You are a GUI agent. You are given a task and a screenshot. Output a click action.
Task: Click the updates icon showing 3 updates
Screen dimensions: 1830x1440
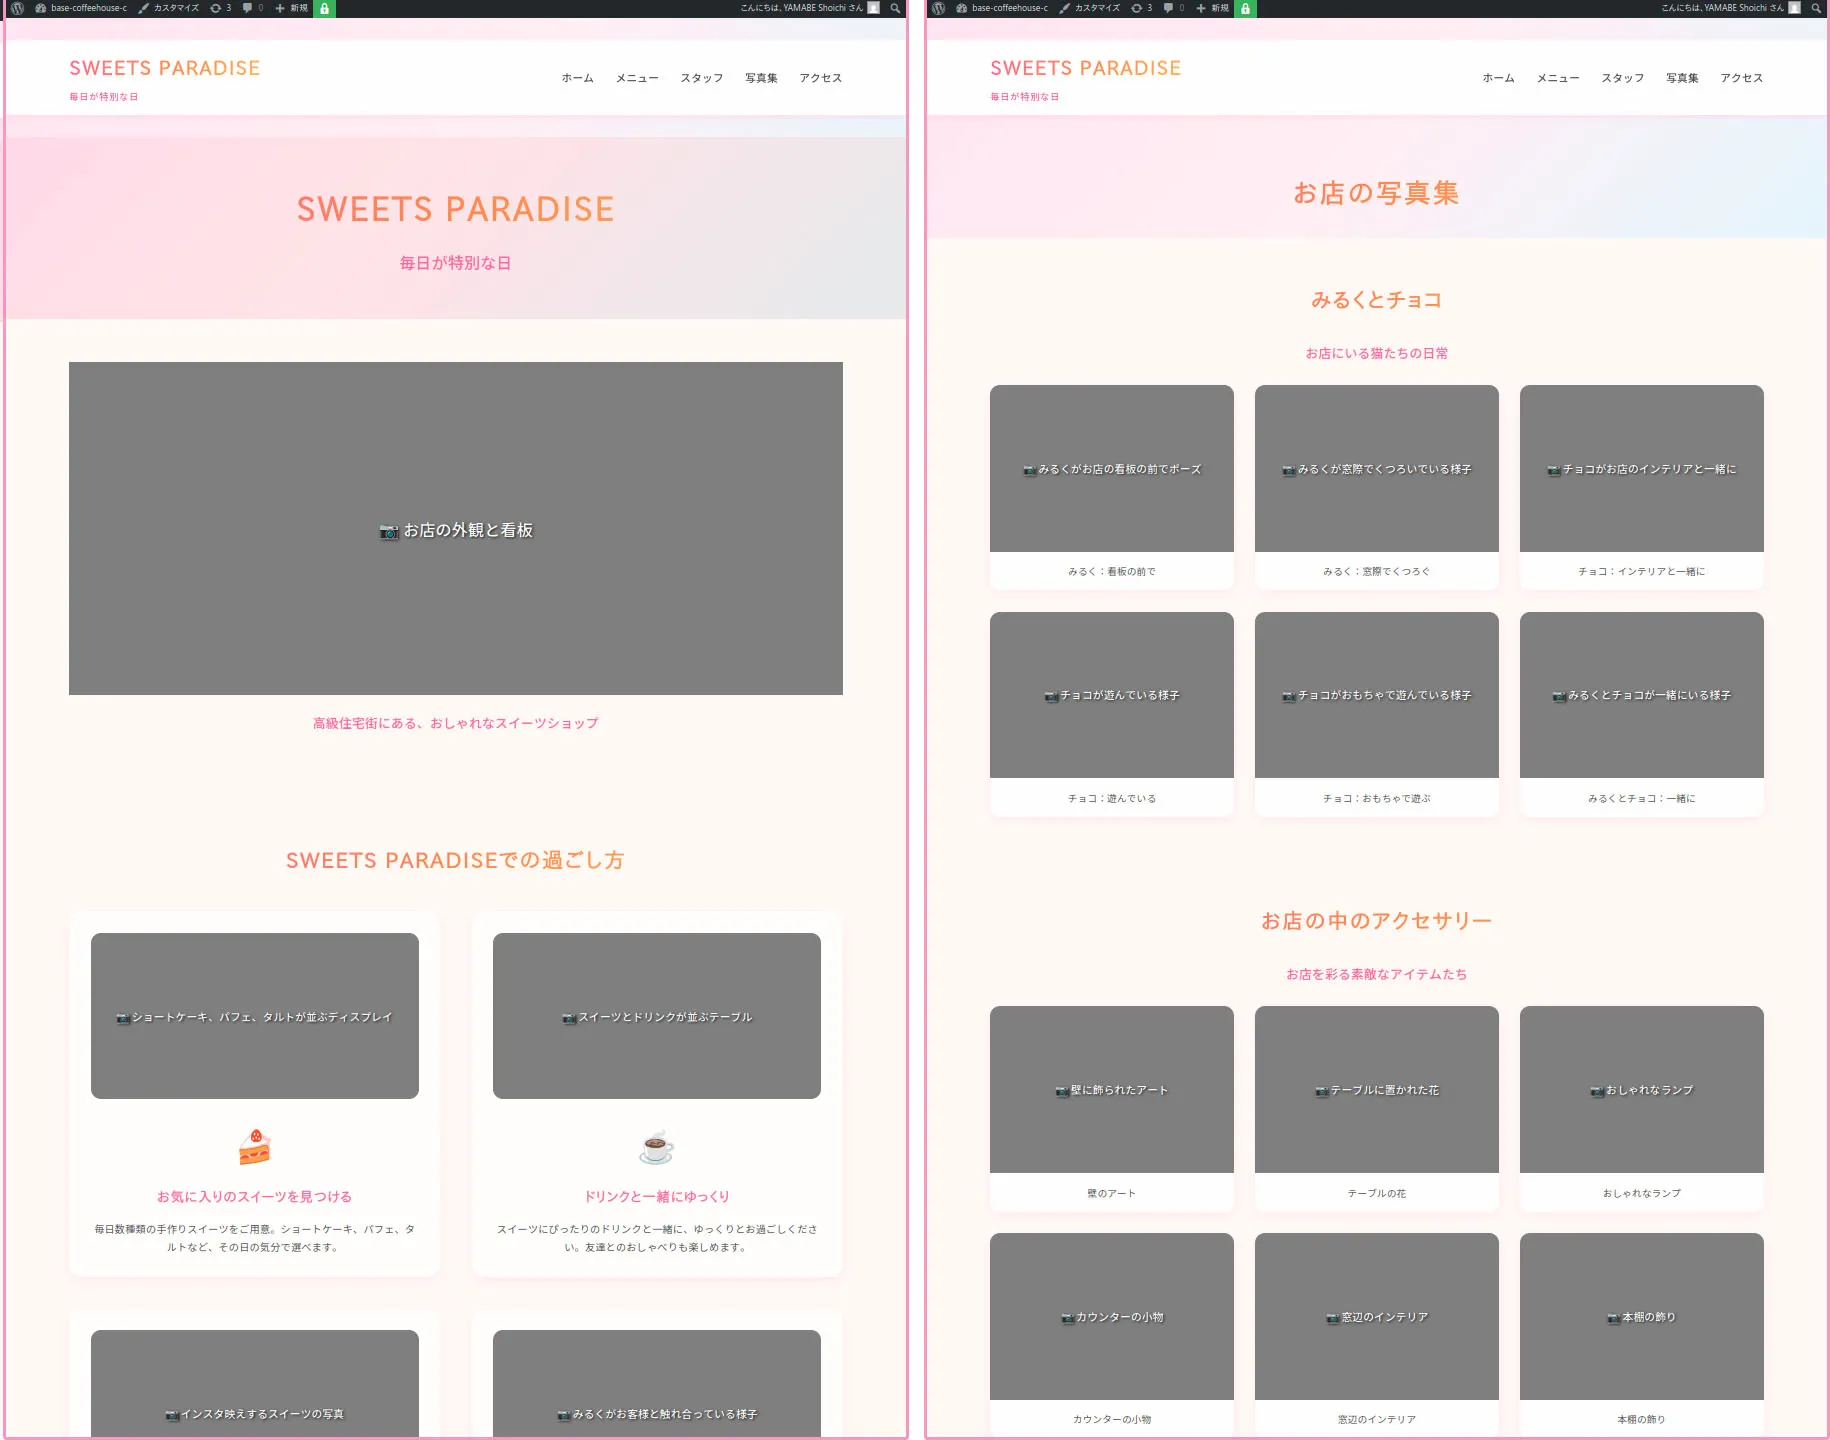[218, 8]
